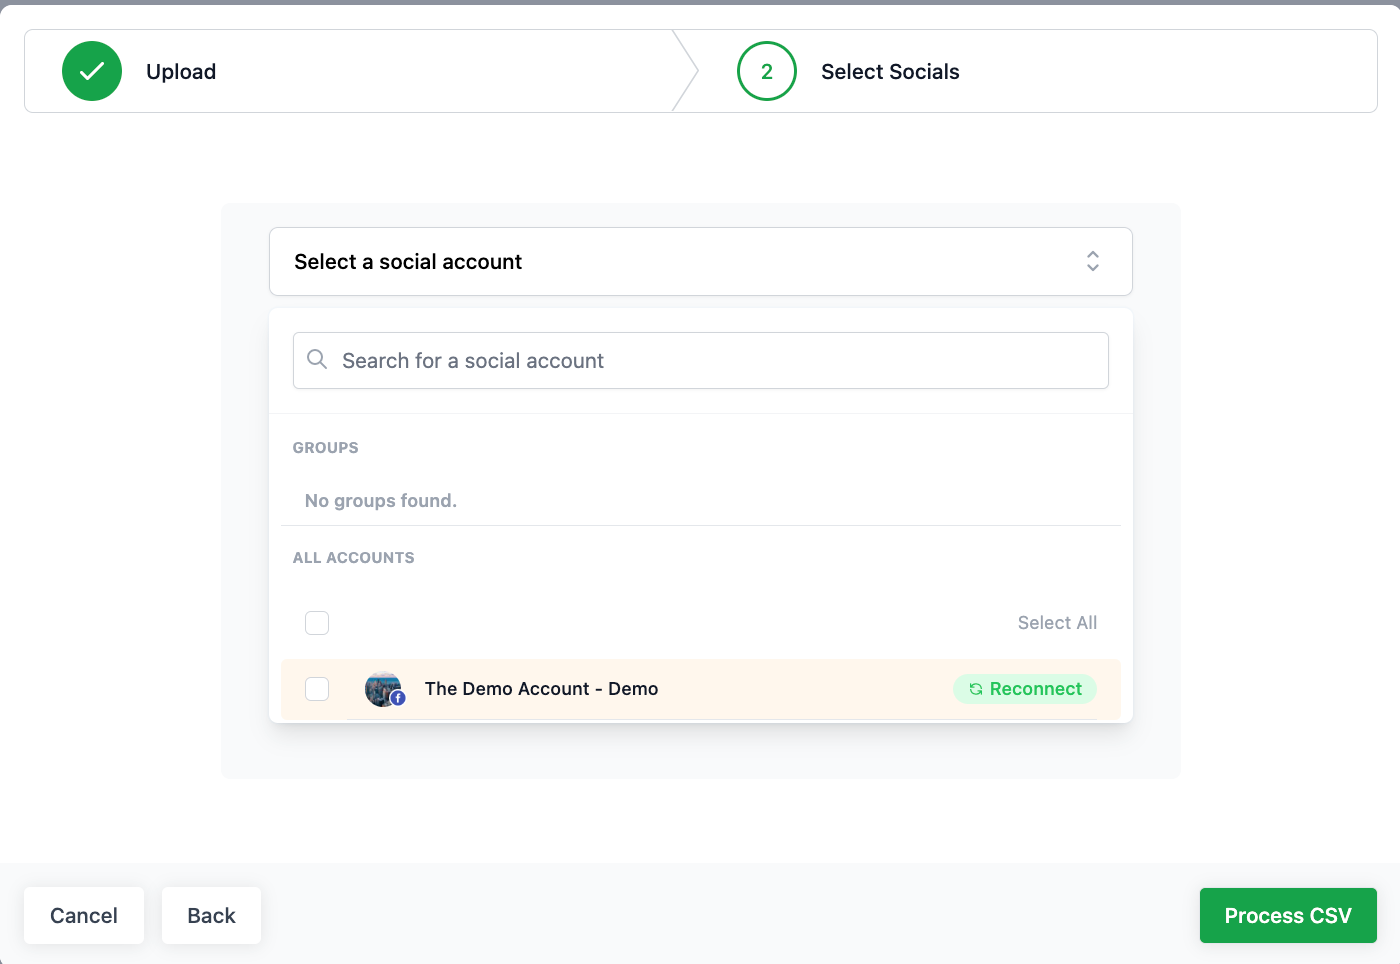Click the Facebook badge on the avatar
This screenshot has height=964, width=1400.
click(398, 698)
